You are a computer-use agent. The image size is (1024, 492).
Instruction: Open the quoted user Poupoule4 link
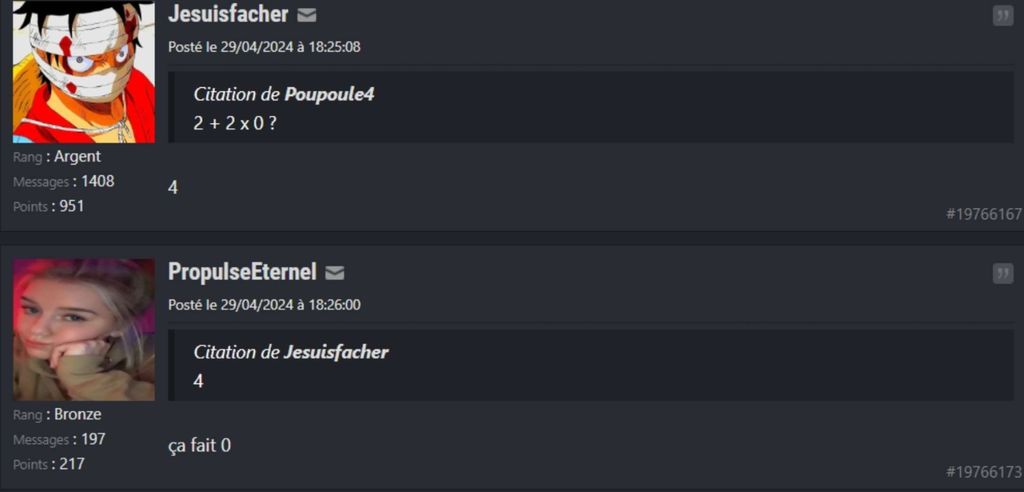pos(329,95)
